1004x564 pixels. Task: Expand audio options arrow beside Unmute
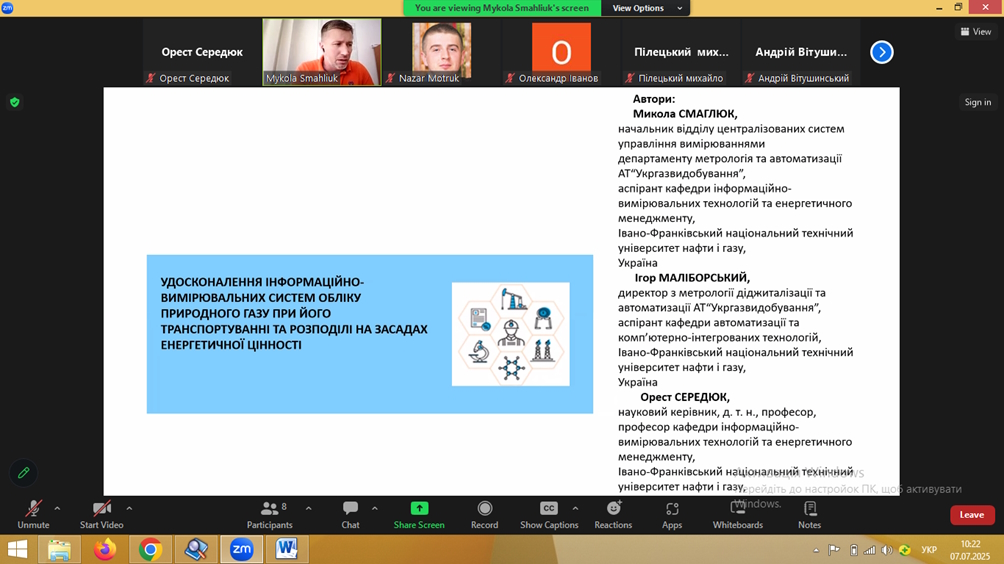[x=57, y=509]
